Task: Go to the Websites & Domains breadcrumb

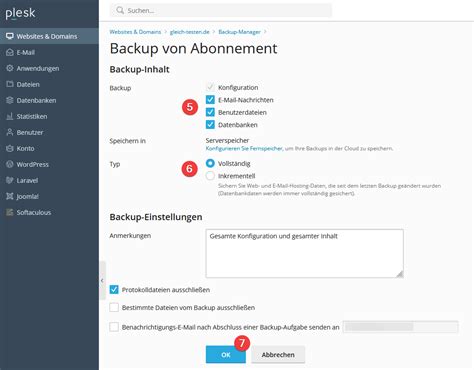Action: [135, 32]
